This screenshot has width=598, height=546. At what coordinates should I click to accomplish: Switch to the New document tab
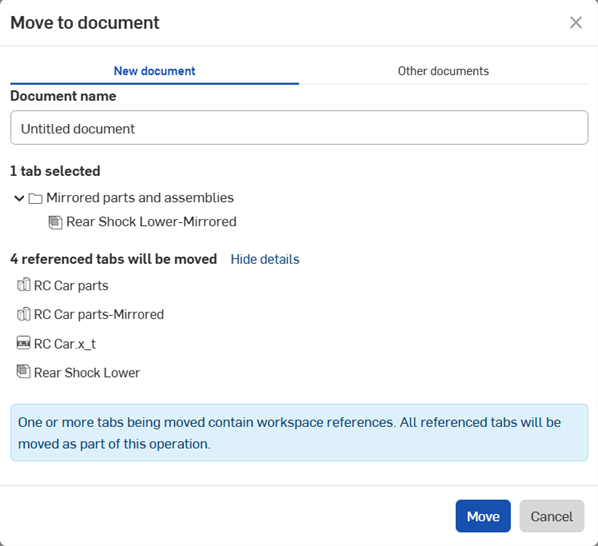click(x=154, y=71)
